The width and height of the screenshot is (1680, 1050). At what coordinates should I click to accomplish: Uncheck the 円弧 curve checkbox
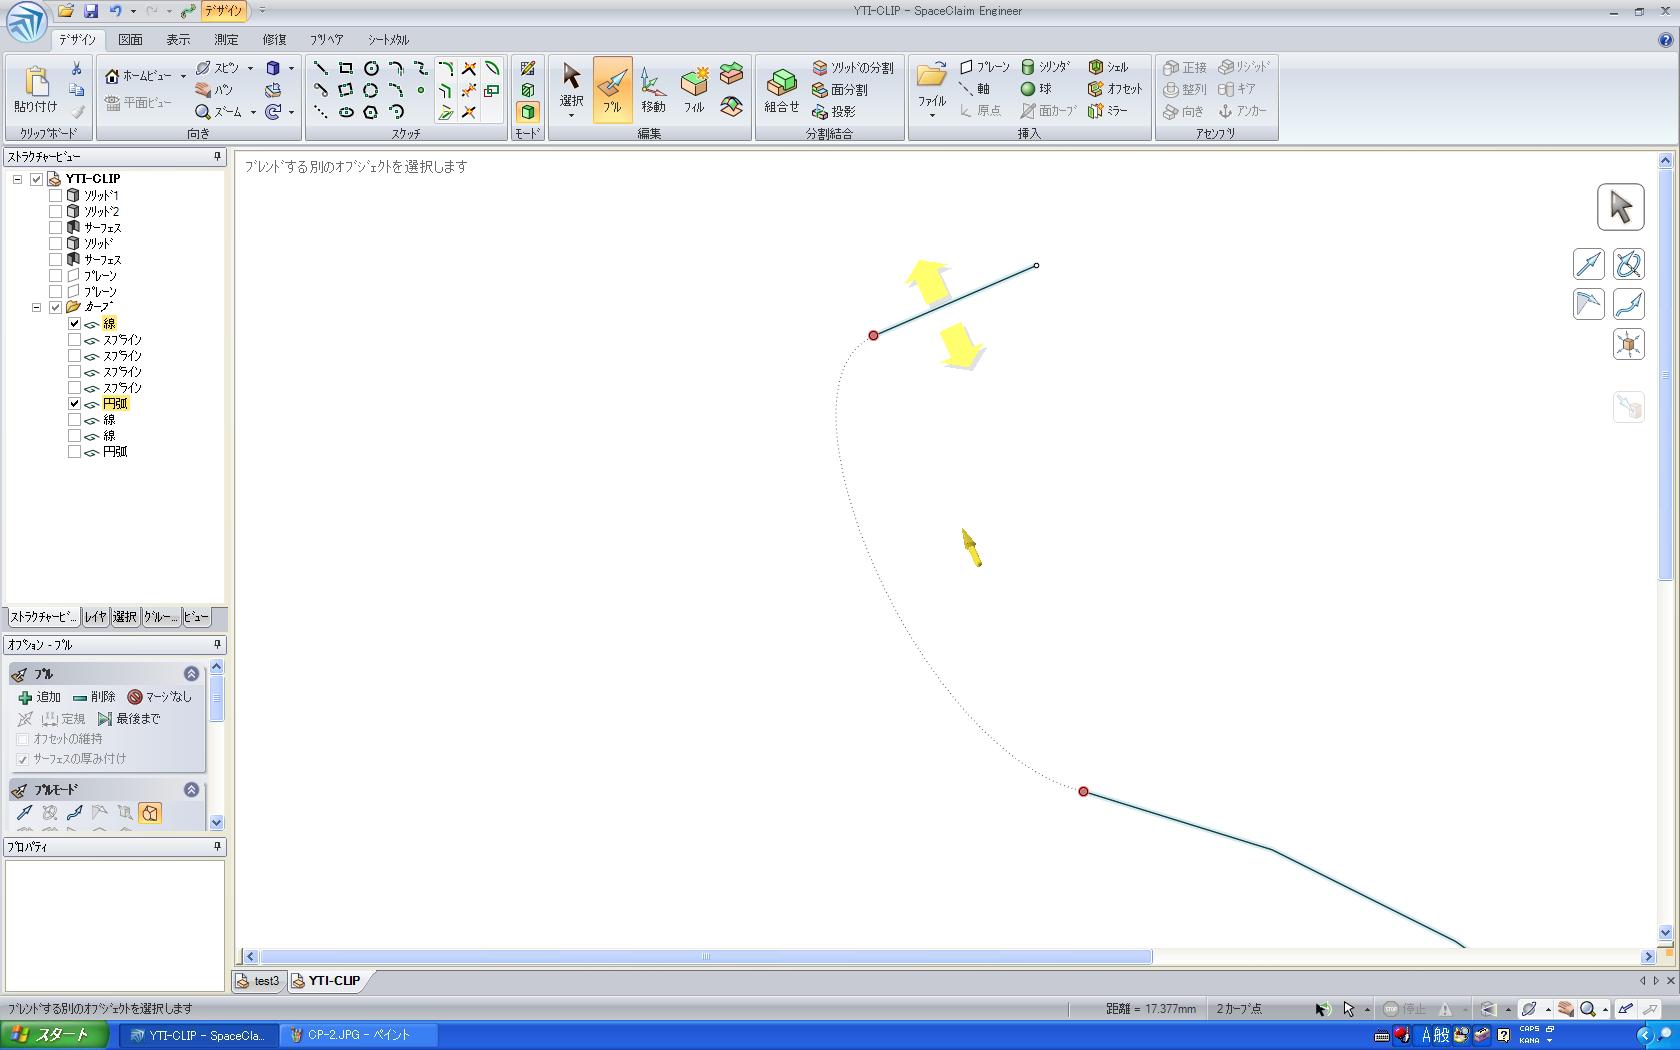click(x=74, y=404)
